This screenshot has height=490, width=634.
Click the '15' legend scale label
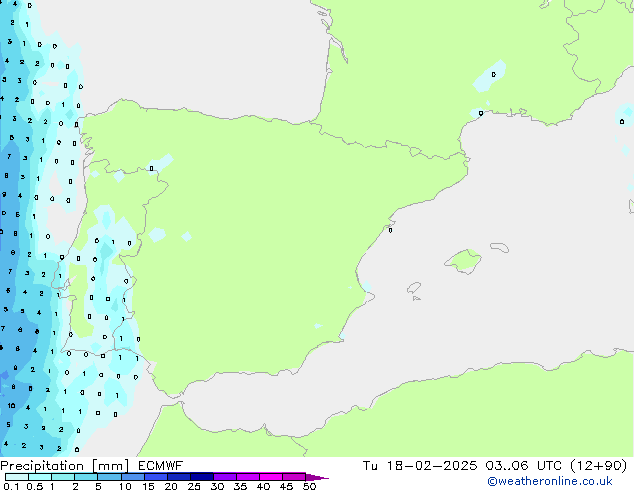[x=148, y=486]
